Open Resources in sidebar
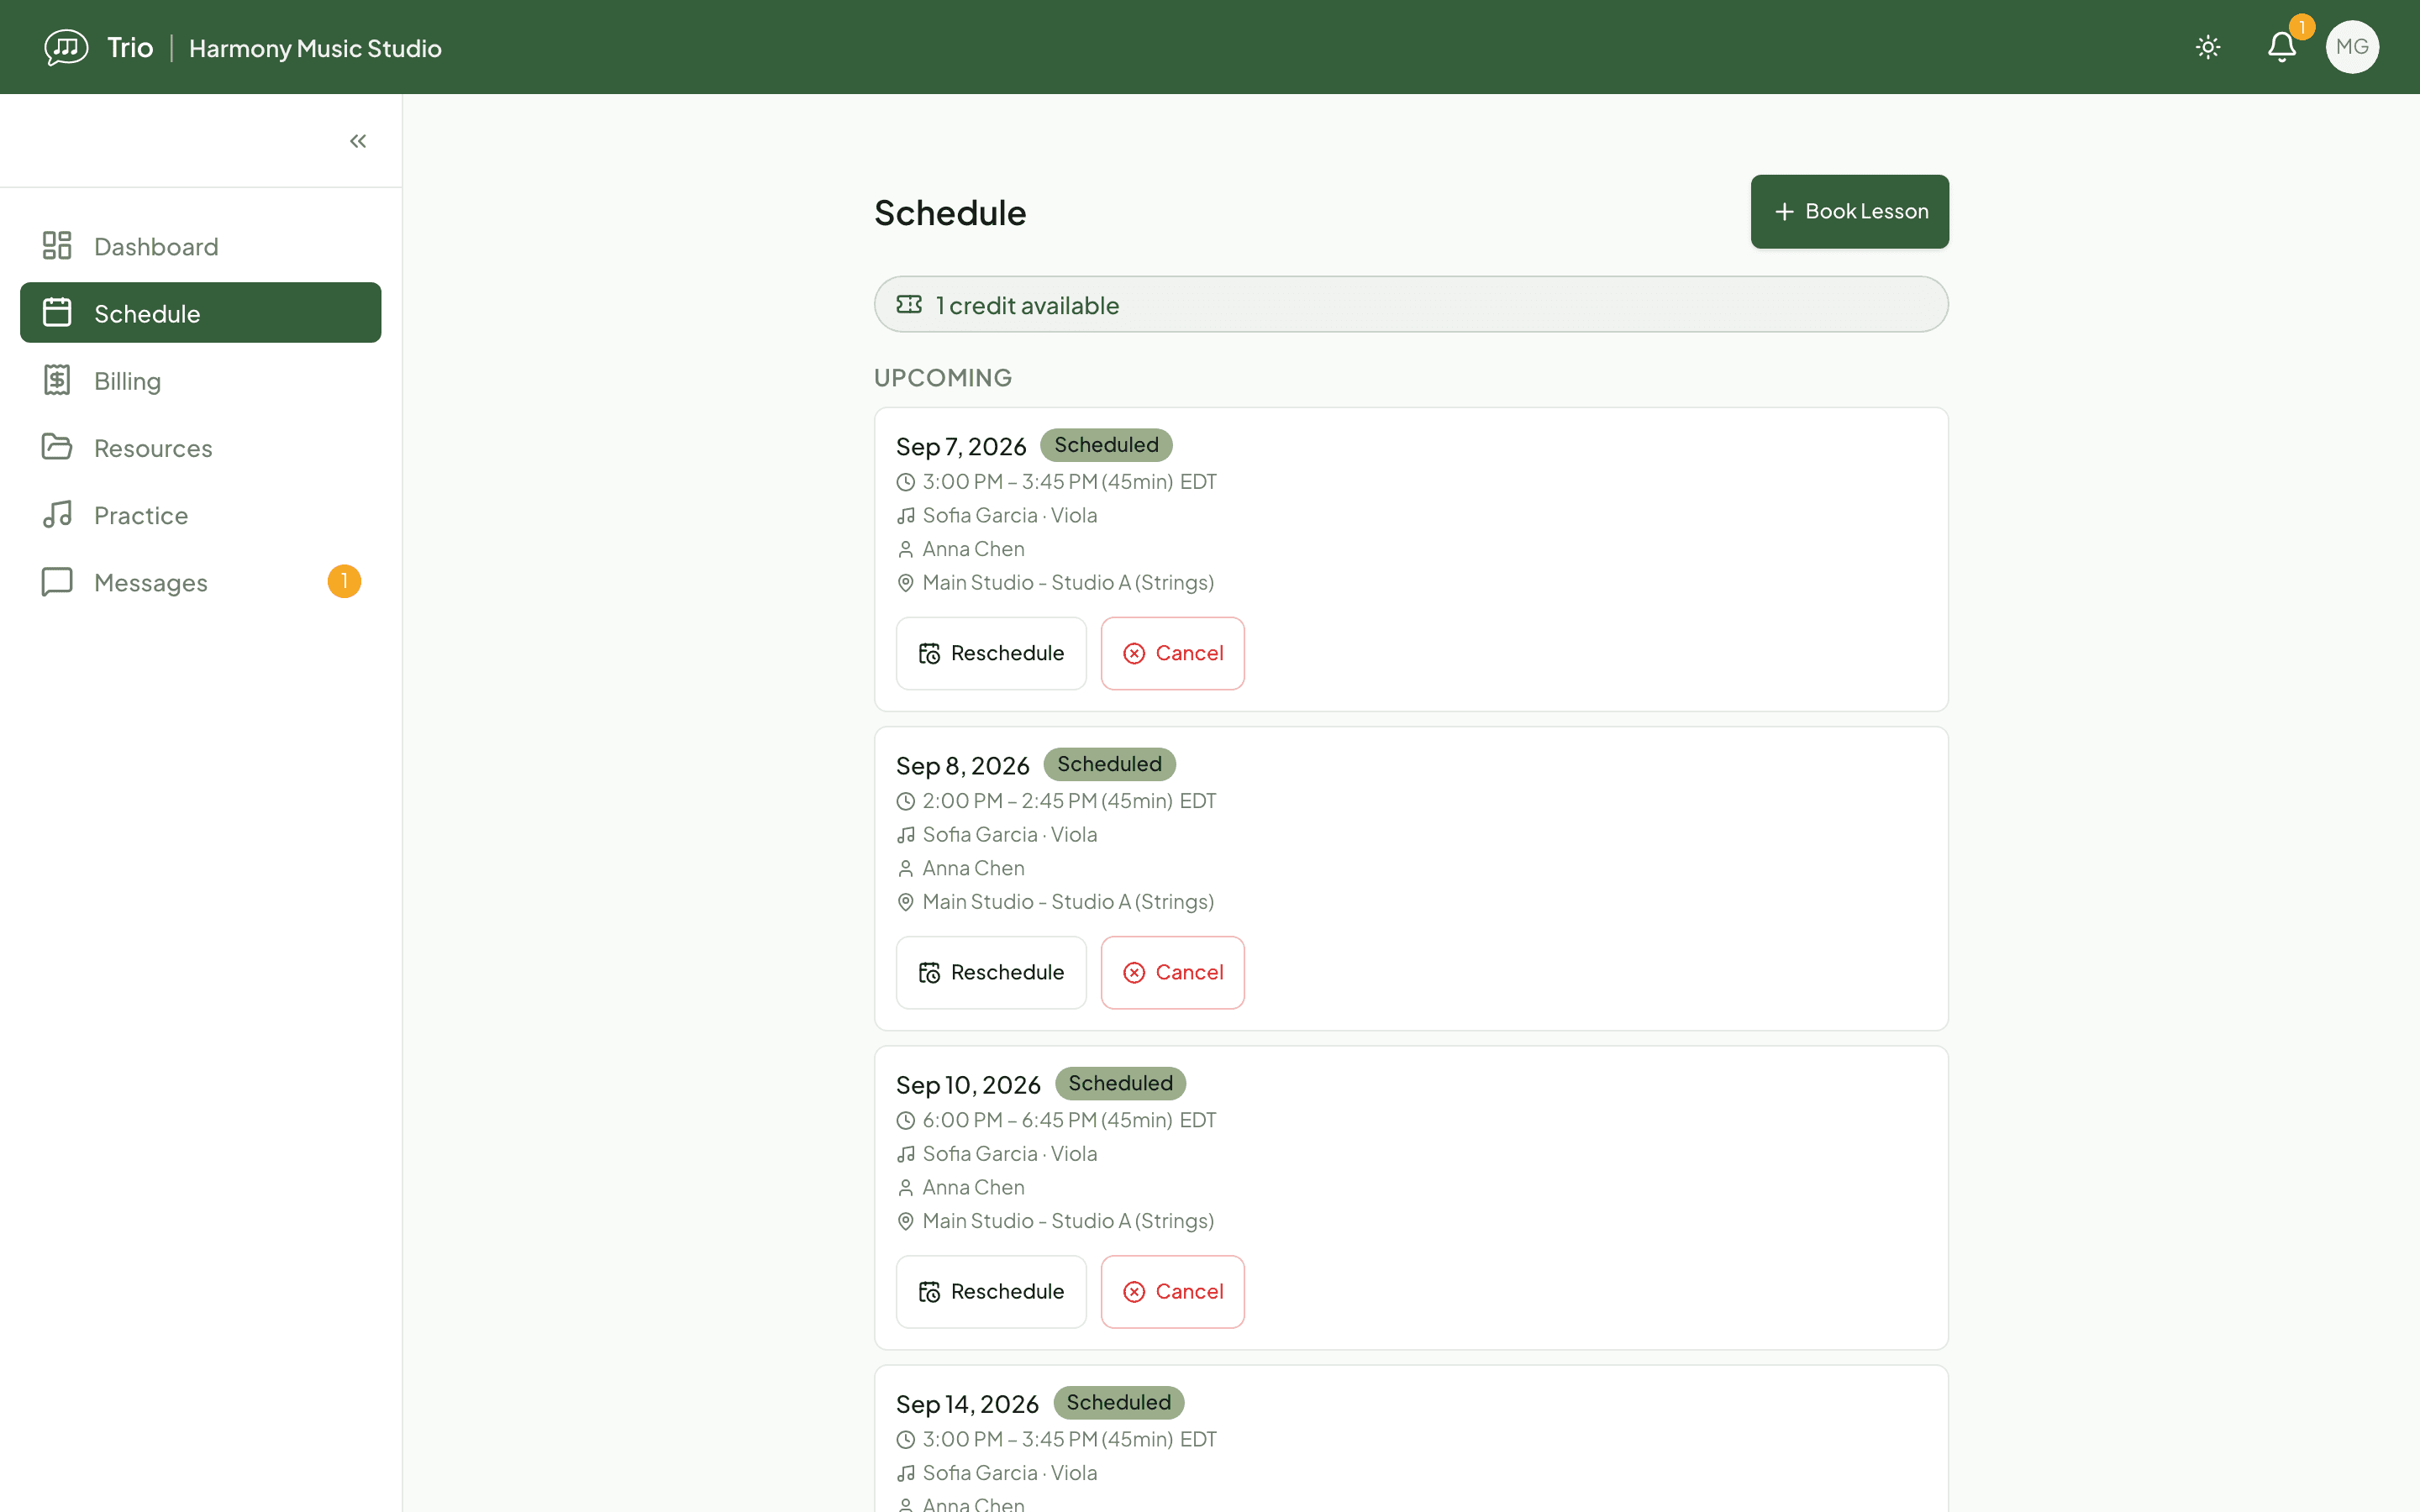 (200, 447)
